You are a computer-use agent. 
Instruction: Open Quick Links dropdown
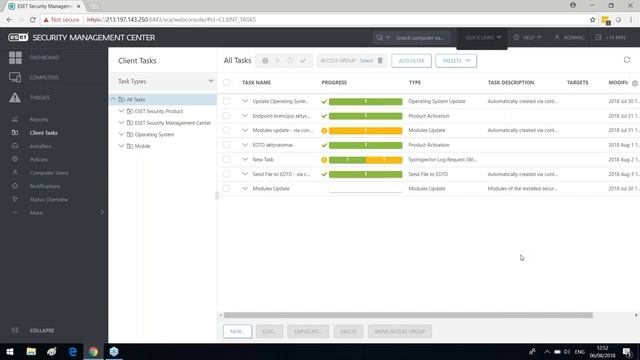point(482,38)
